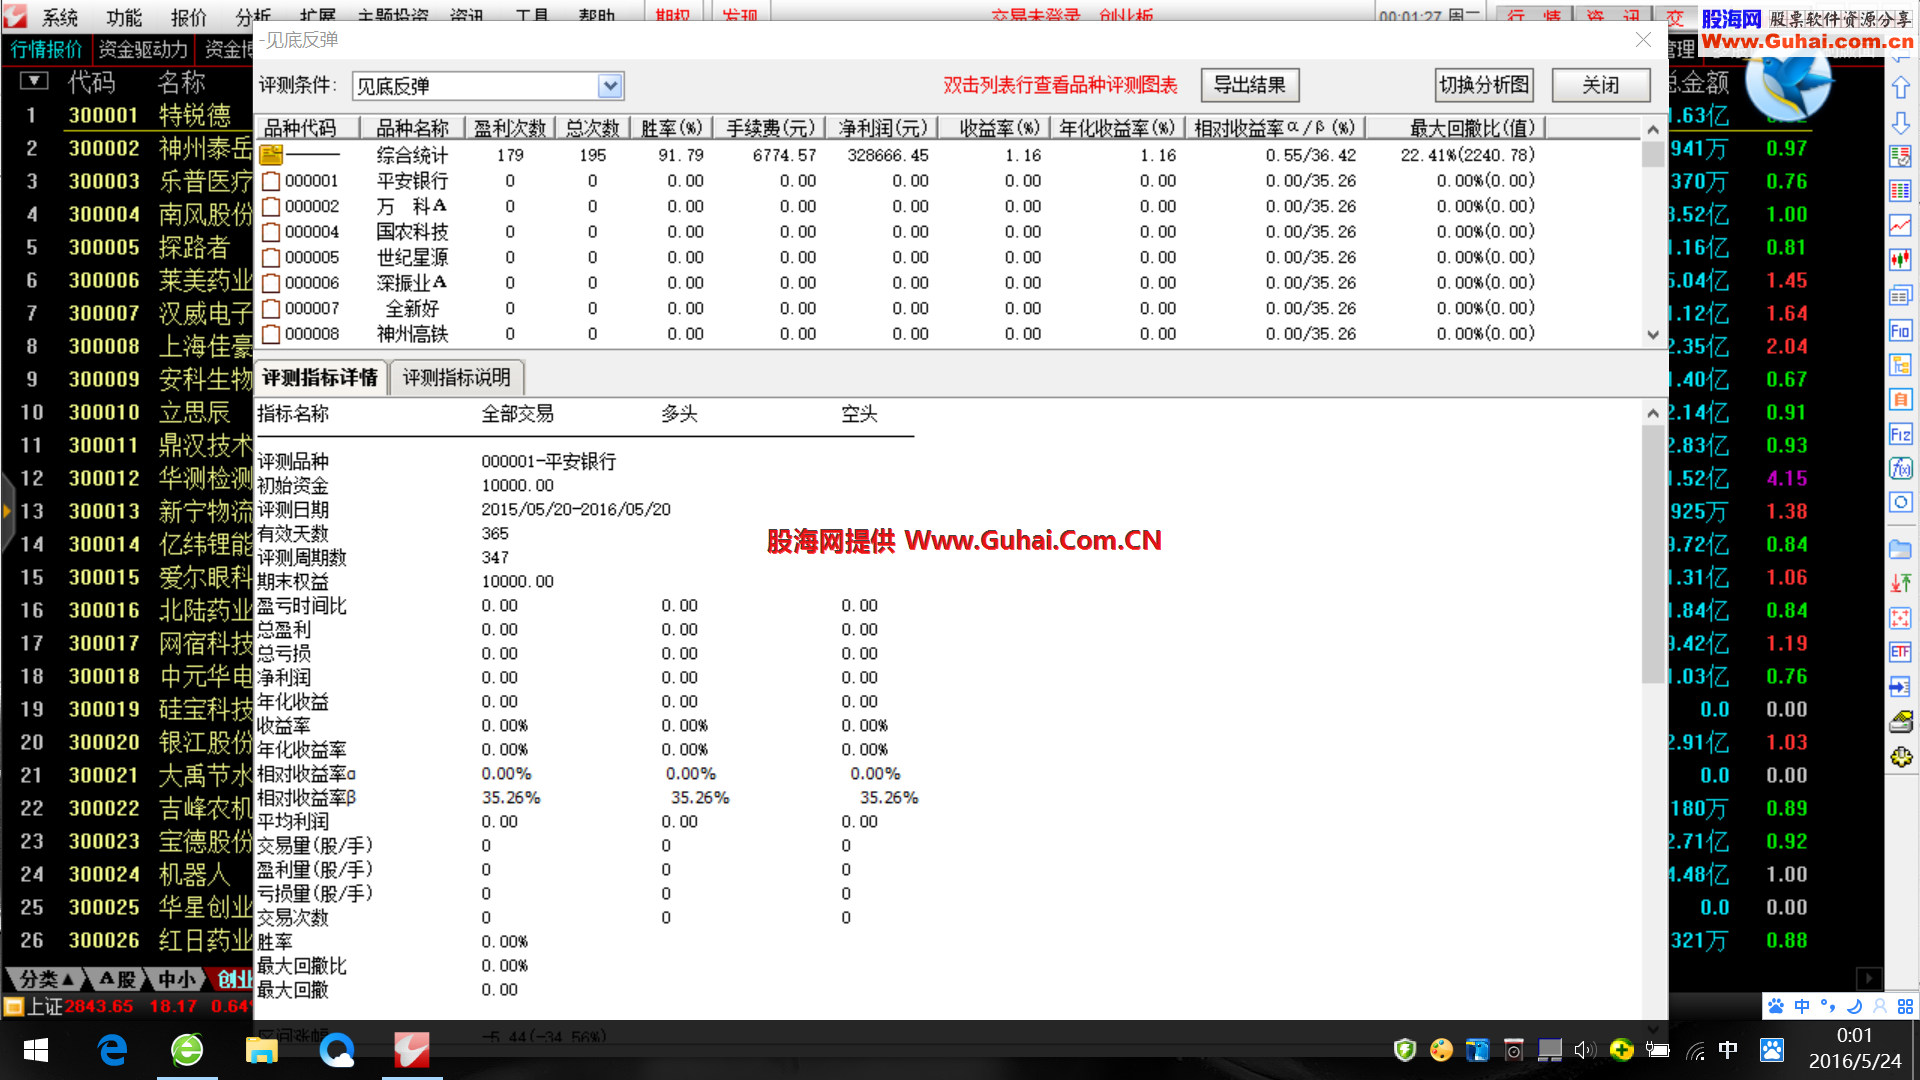Click the green shield icon in system tray
Image resolution: width=1920 pixels, height=1080 pixels.
point(1405,1050)
